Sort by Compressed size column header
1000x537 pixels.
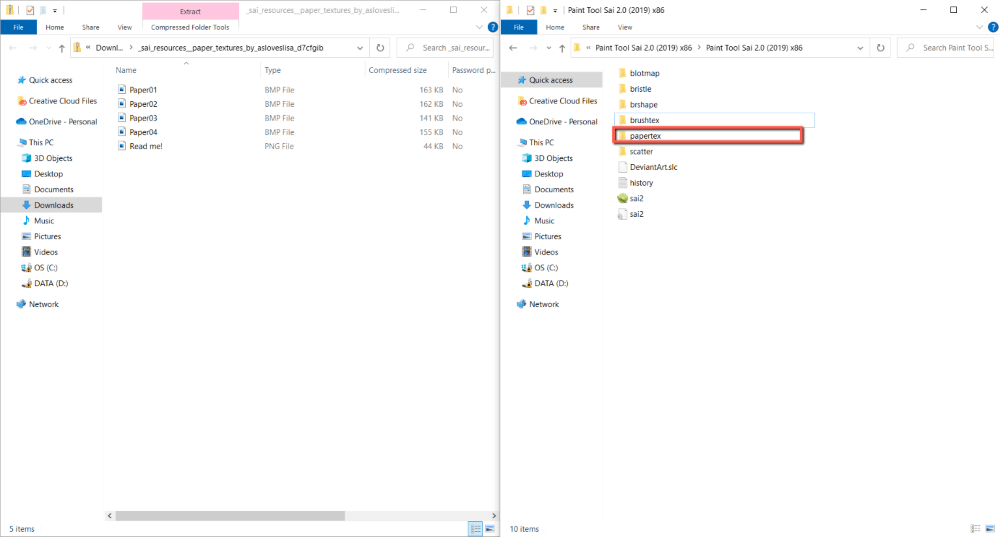397,70
